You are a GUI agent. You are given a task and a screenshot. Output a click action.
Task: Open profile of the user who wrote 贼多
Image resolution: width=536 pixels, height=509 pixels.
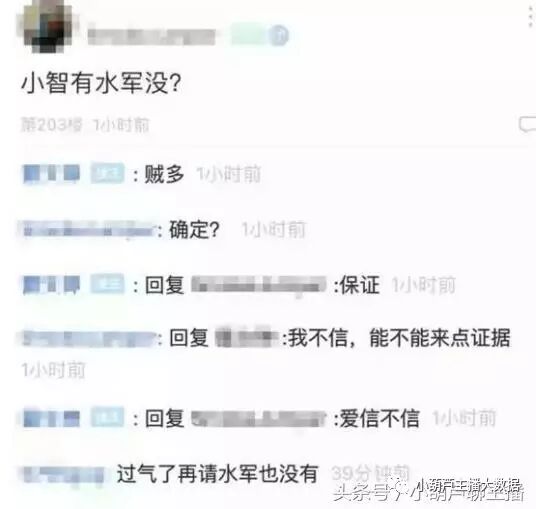click(51, 173)
